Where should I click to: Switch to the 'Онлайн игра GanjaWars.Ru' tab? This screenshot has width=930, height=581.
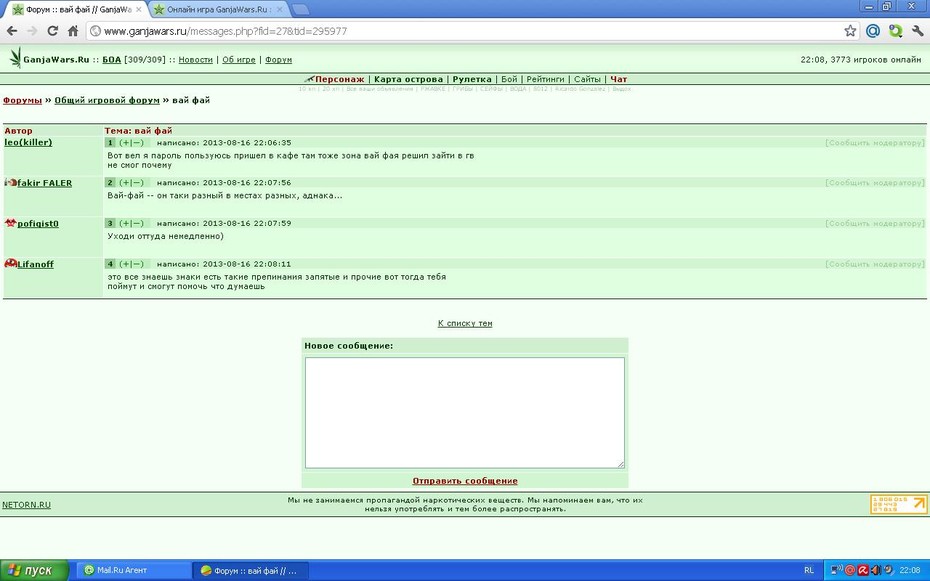point(218,9)
